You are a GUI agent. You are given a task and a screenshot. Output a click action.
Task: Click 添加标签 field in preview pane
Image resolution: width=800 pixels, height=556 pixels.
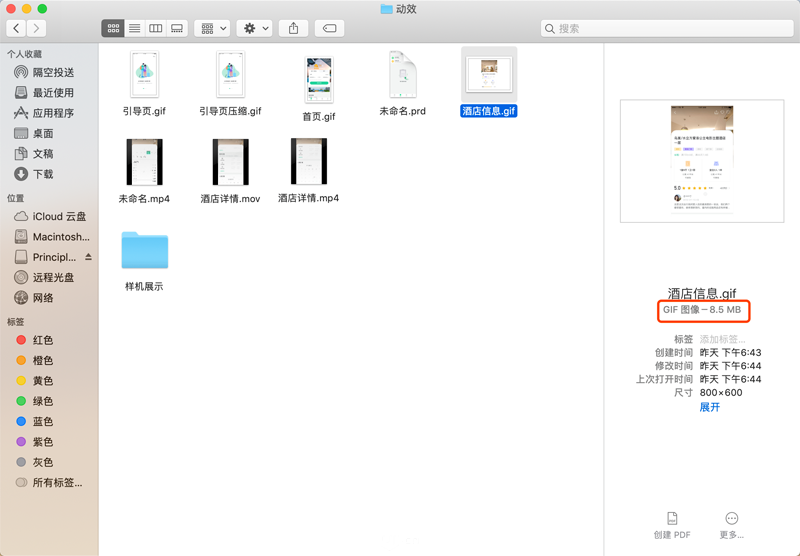[722, 339]
